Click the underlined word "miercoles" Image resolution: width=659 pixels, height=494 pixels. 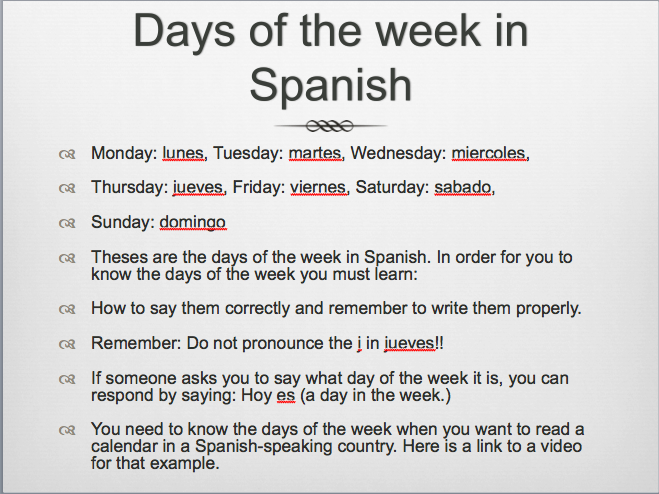pos(488,154)
